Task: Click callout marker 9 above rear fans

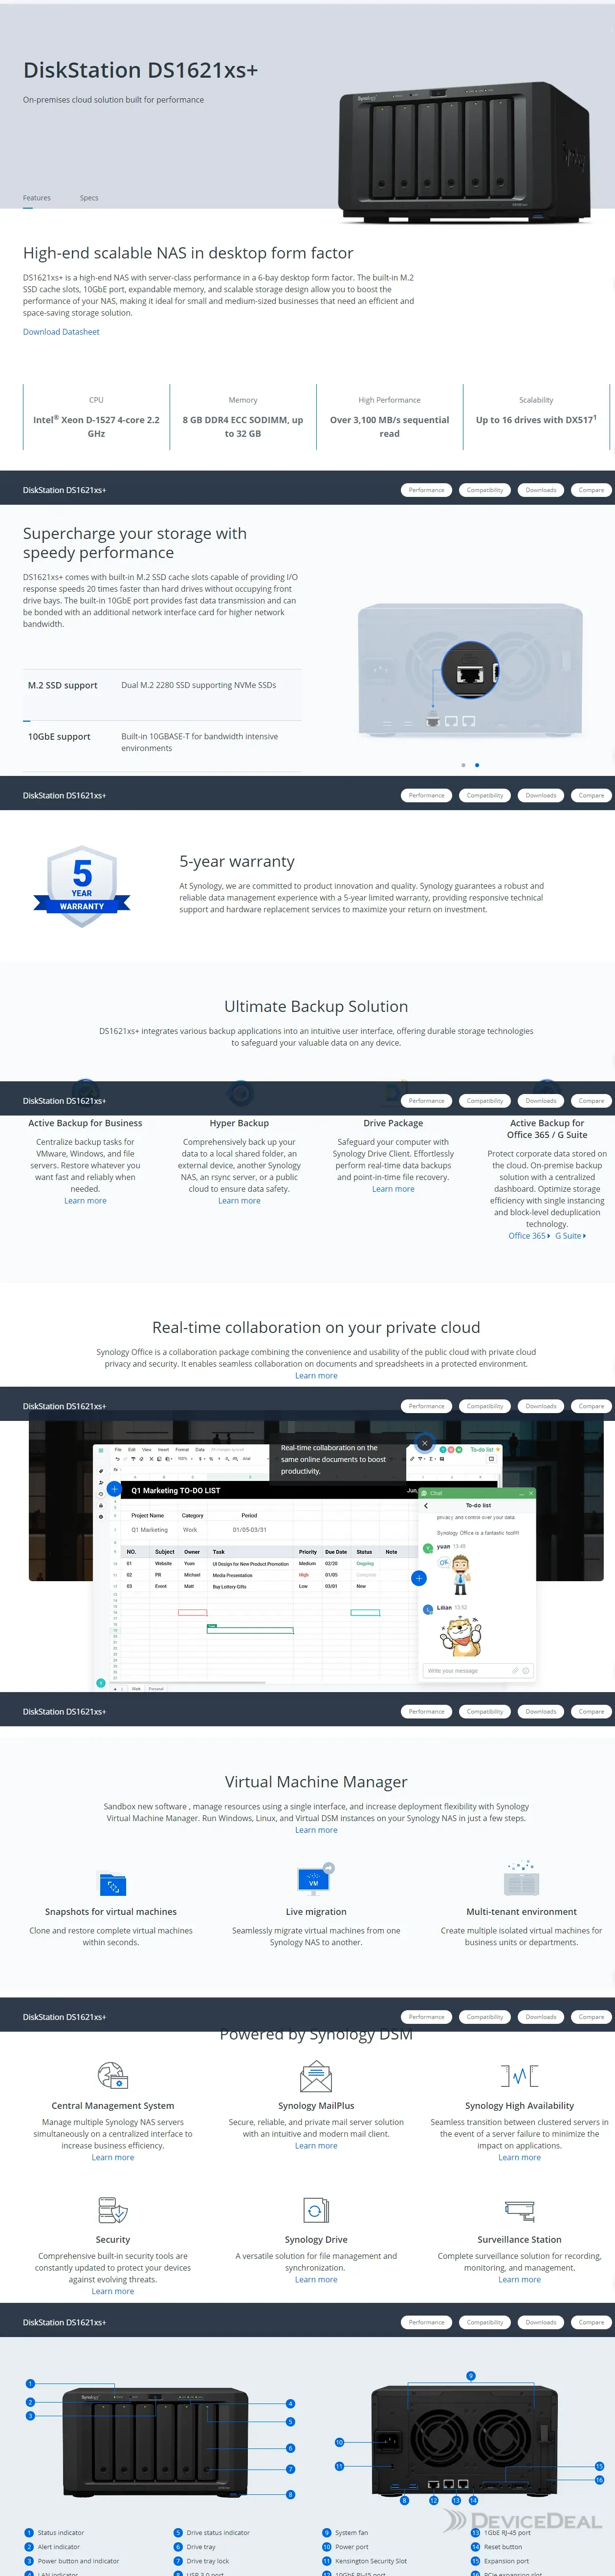Action: tap(471, 2375)
